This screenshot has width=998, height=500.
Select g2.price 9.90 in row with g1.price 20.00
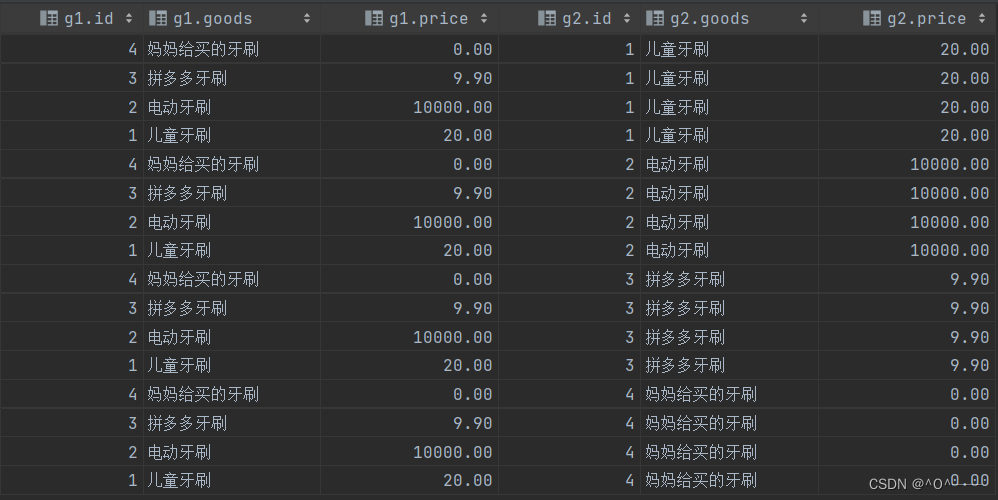969,366
